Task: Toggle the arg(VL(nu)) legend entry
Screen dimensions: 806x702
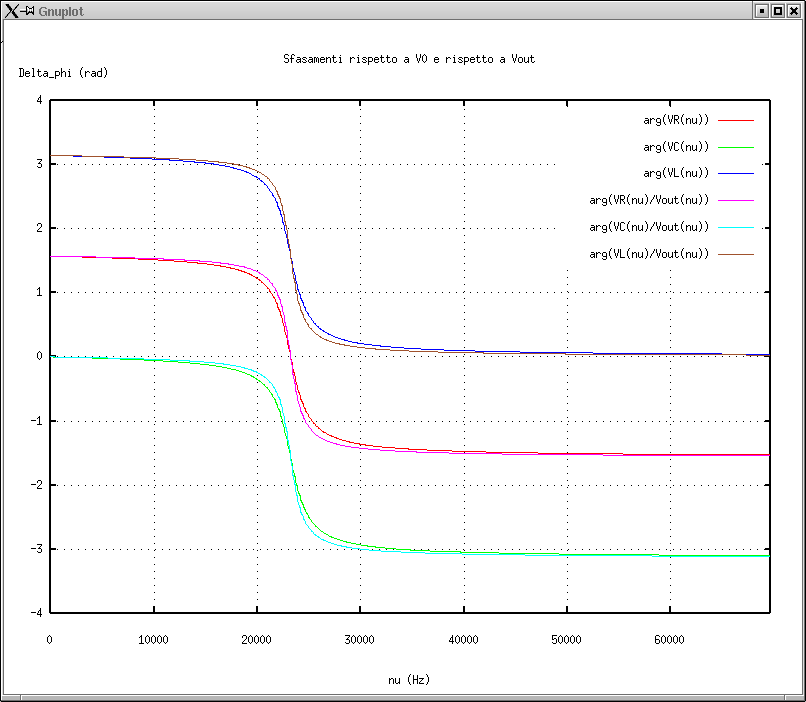Action: (676, 173)
